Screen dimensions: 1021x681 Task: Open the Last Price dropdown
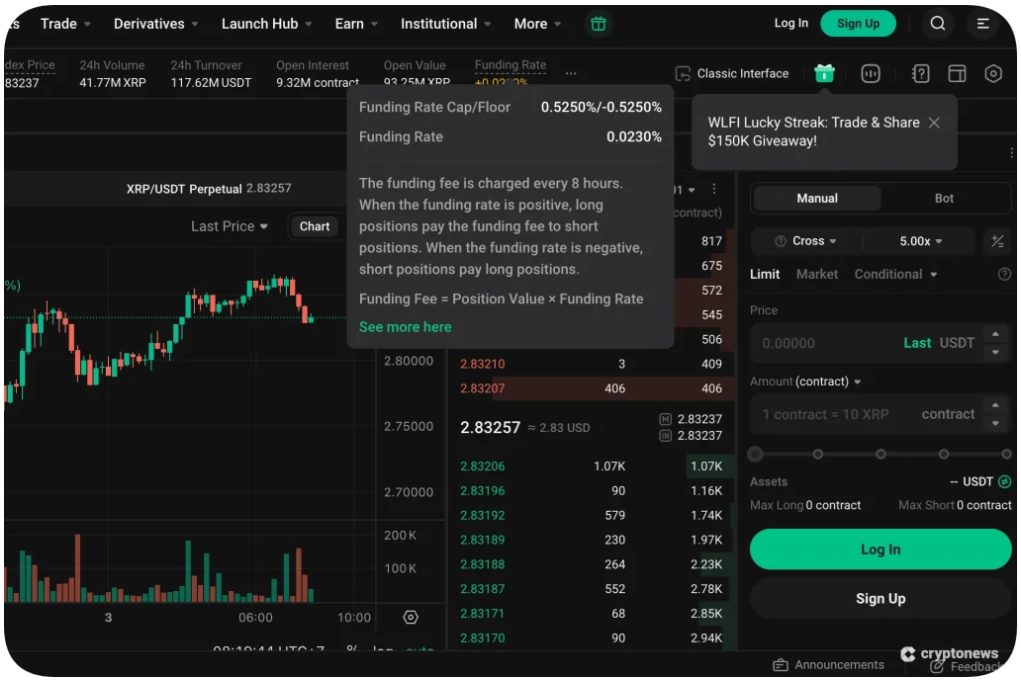click(229, 227)
